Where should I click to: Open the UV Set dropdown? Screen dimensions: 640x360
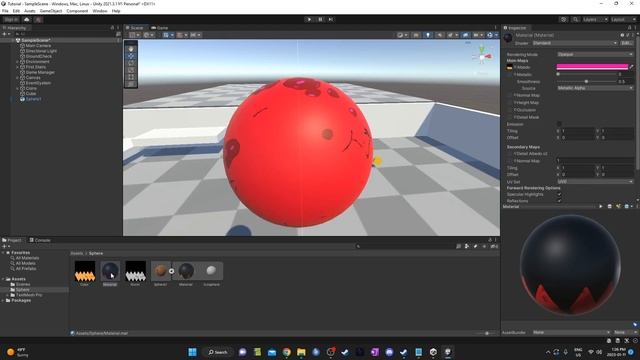(x=595, y=181)
